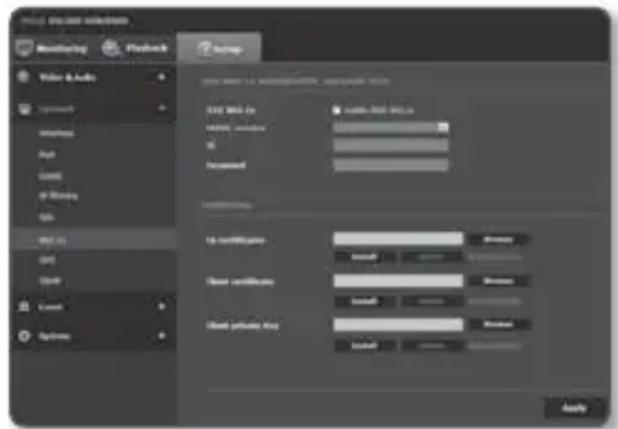This screenshot has width=618, height=429.
Task: Collapse the Network menu arrow
Action: pyautogui.click(x=161, y=108)
